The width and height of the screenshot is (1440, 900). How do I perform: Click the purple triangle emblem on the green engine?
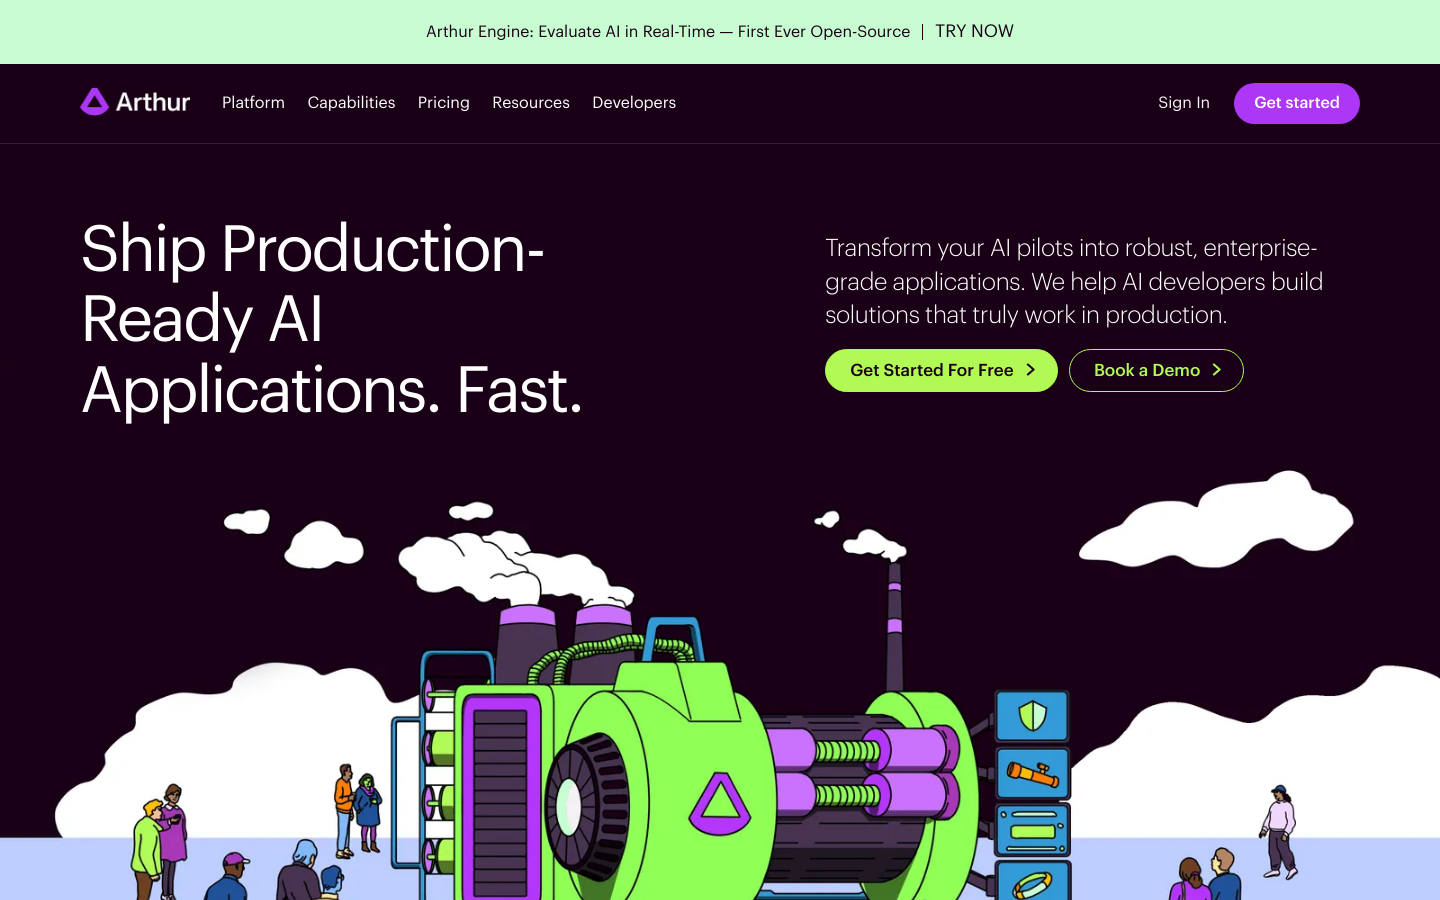click(719, 803)
